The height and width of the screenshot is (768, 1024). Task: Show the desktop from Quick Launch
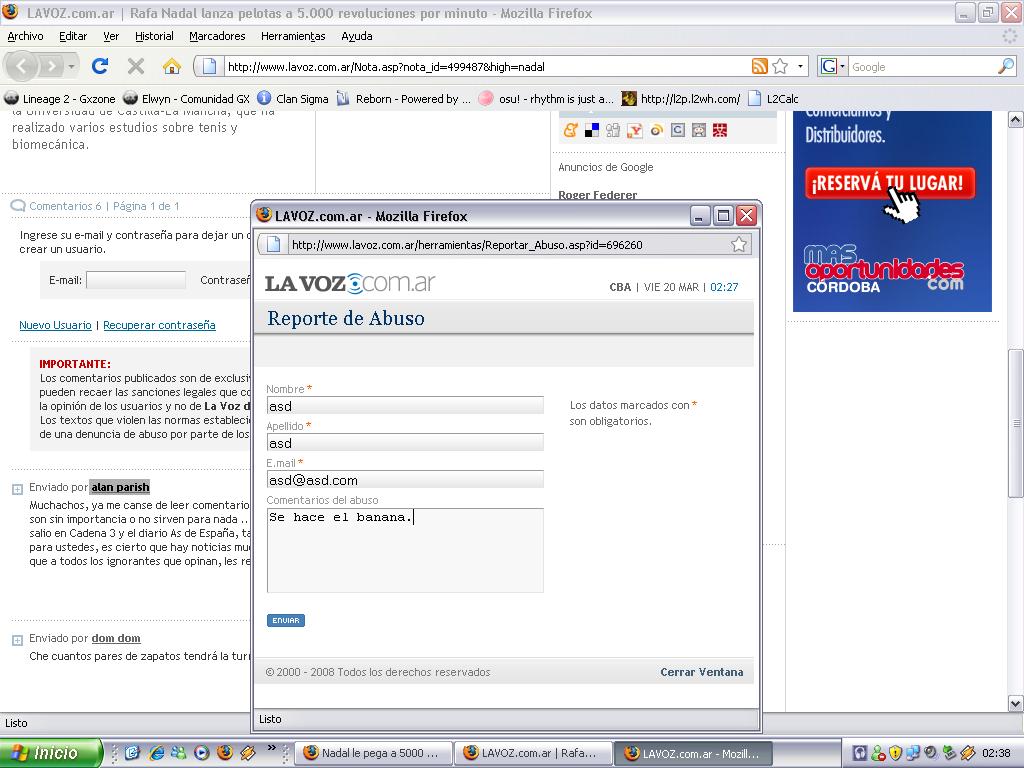coord(133,753)
